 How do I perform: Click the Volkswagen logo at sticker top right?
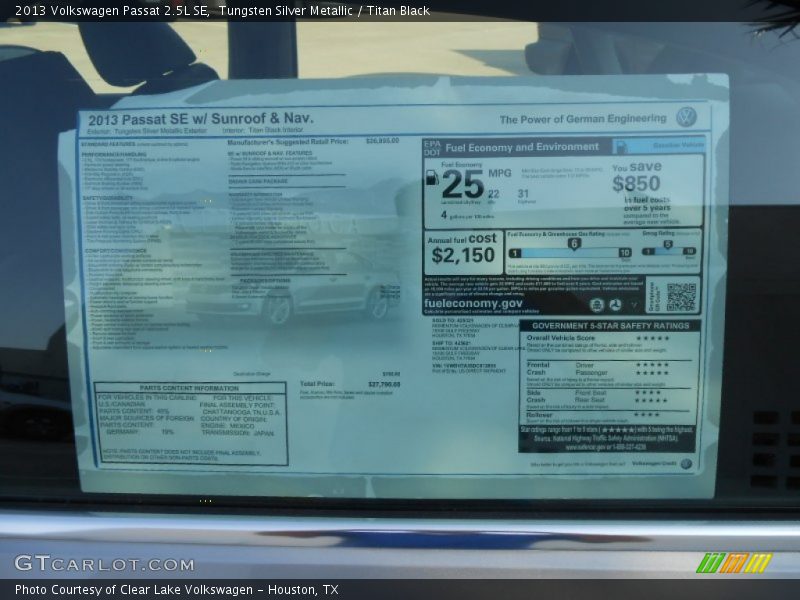click(685, 117)
